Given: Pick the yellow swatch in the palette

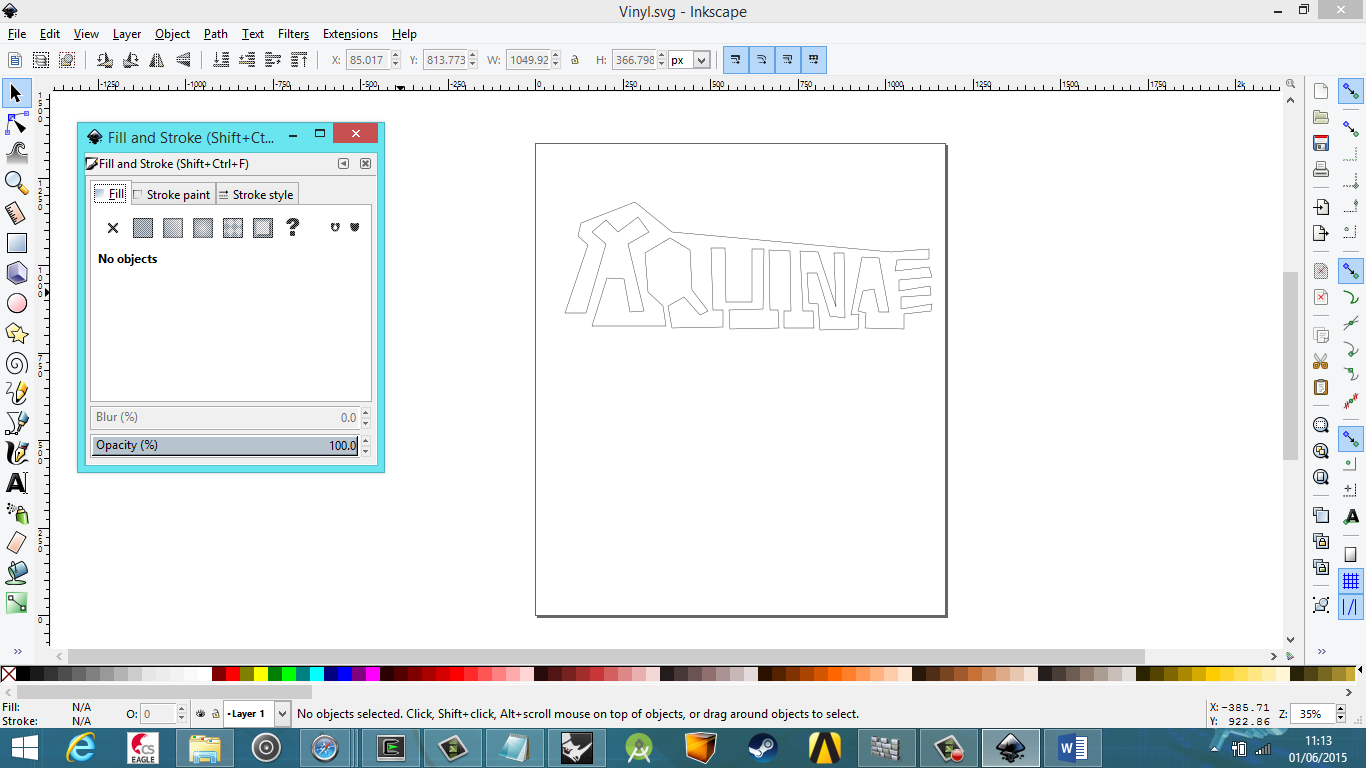Looking at the screenshot, I should click(261, 674).
